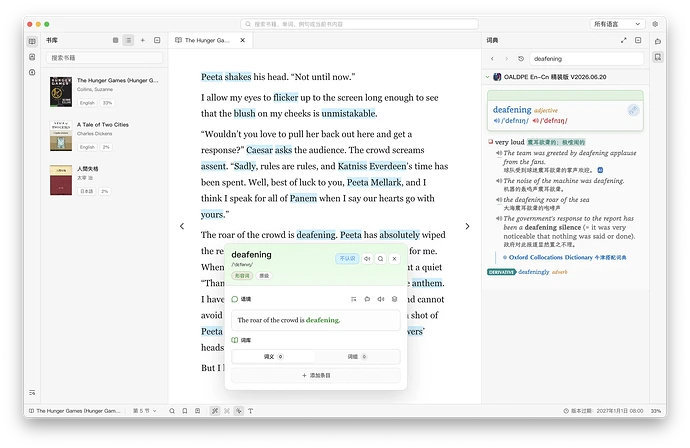Toggle grid view in library header
Viewport: 690px width, 448px height.
click(x=115, y=40)
